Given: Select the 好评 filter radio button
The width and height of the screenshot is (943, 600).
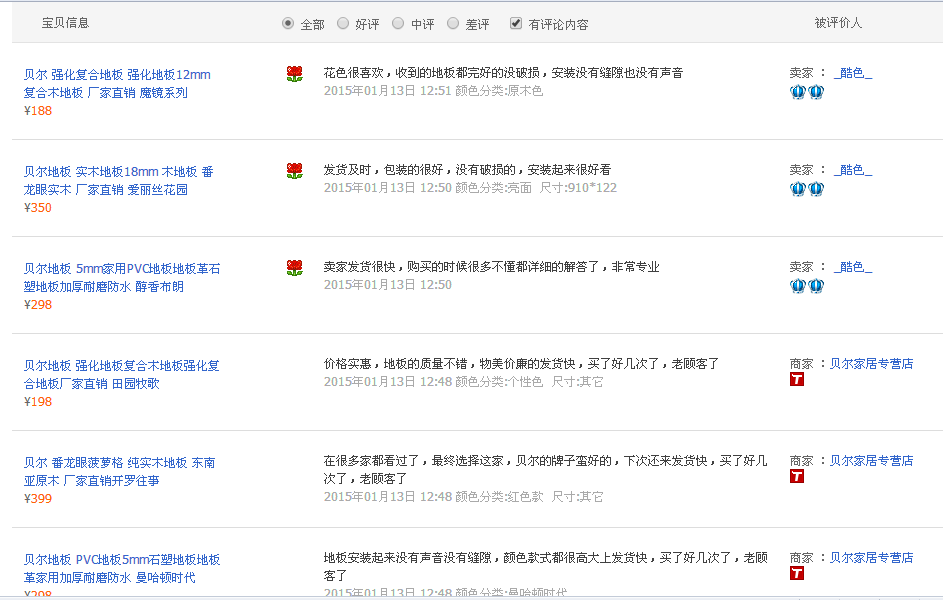Looking at the screenshot, I should pyautogui.click(x=343, y=23).
